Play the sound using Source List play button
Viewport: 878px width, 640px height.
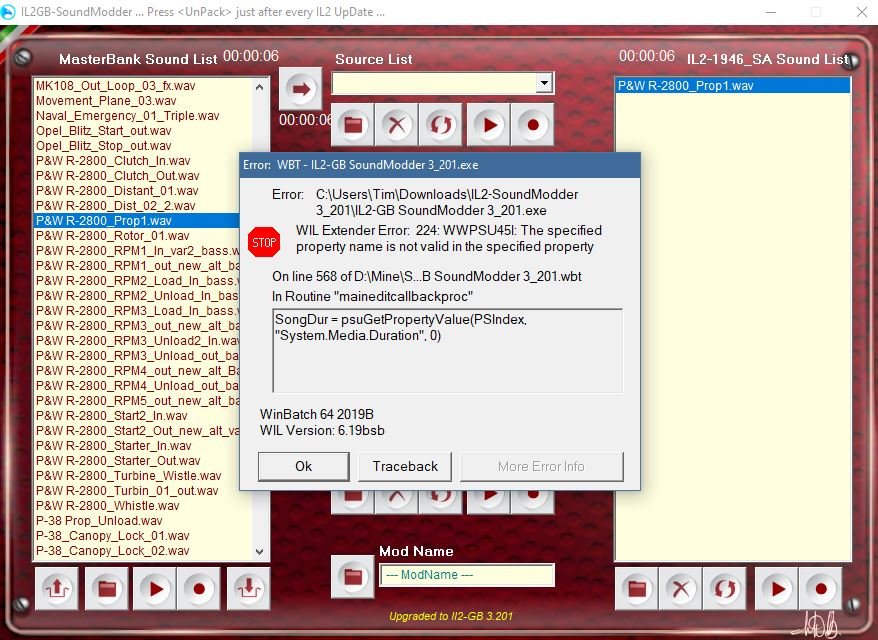coord(489,124)
